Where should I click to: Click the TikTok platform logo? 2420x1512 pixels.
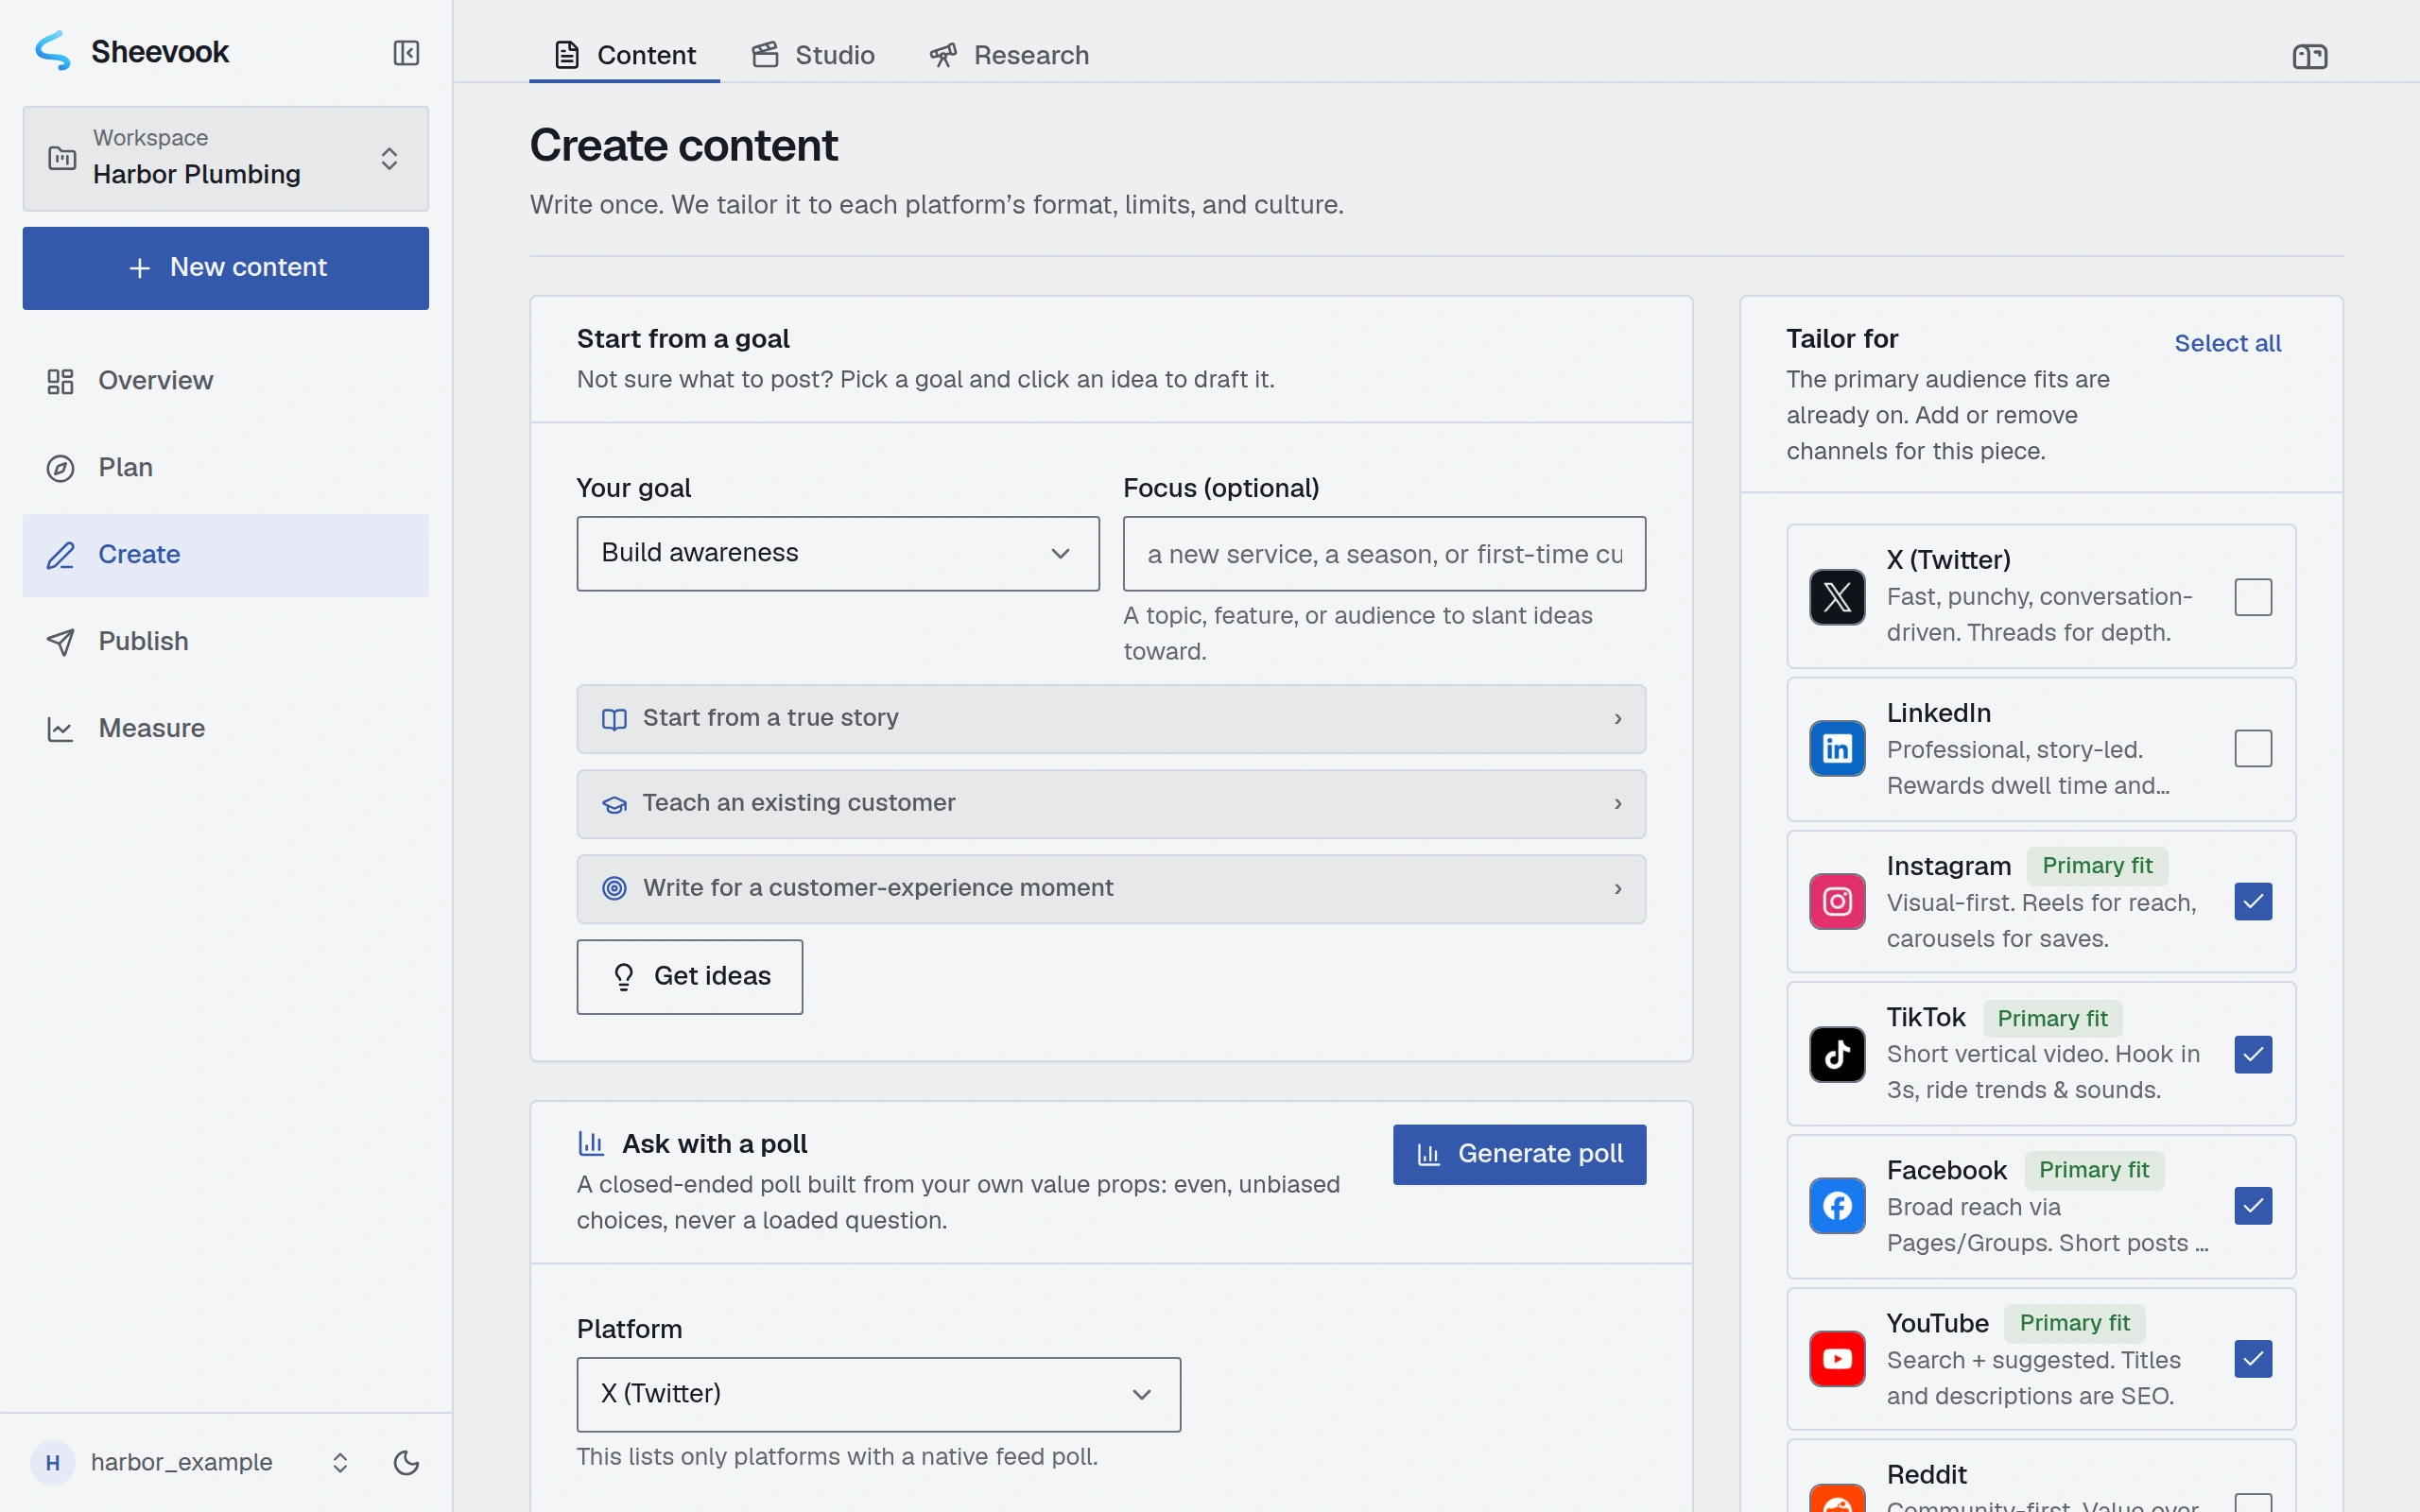click(x=1837, y=1054)
